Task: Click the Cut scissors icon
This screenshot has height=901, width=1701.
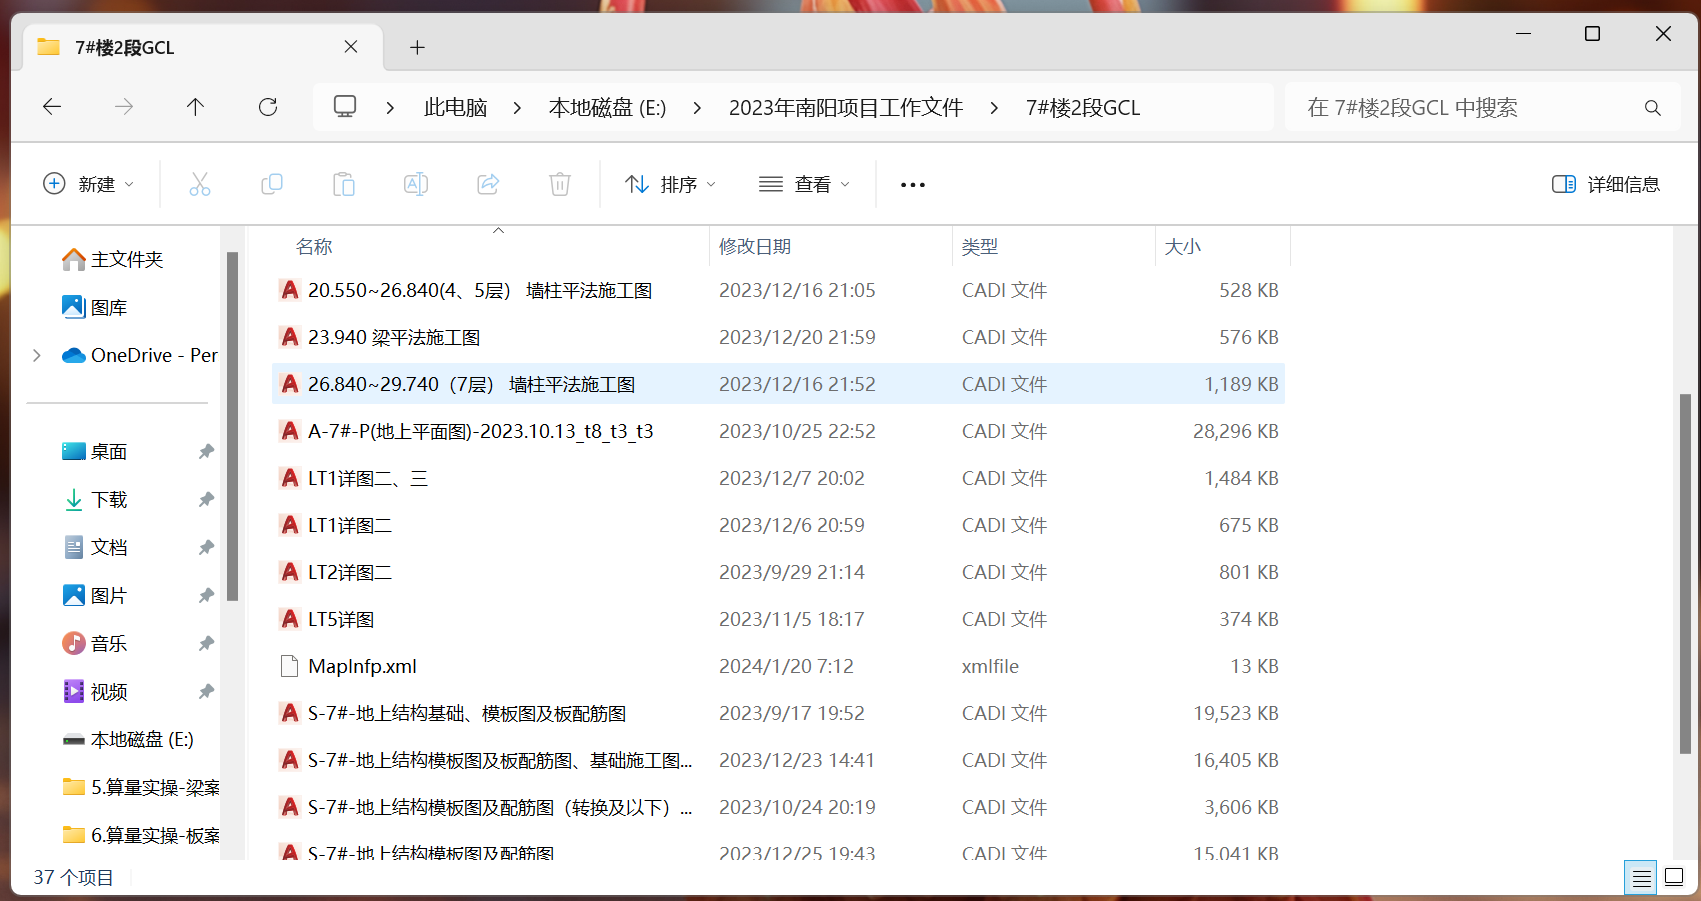Action: (200, 184)
